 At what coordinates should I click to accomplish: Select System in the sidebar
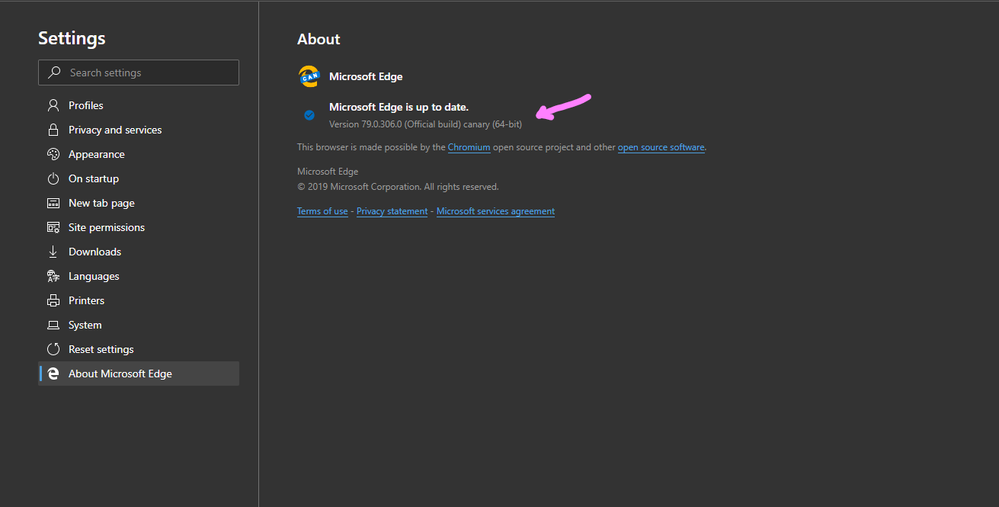coord(139,325)
